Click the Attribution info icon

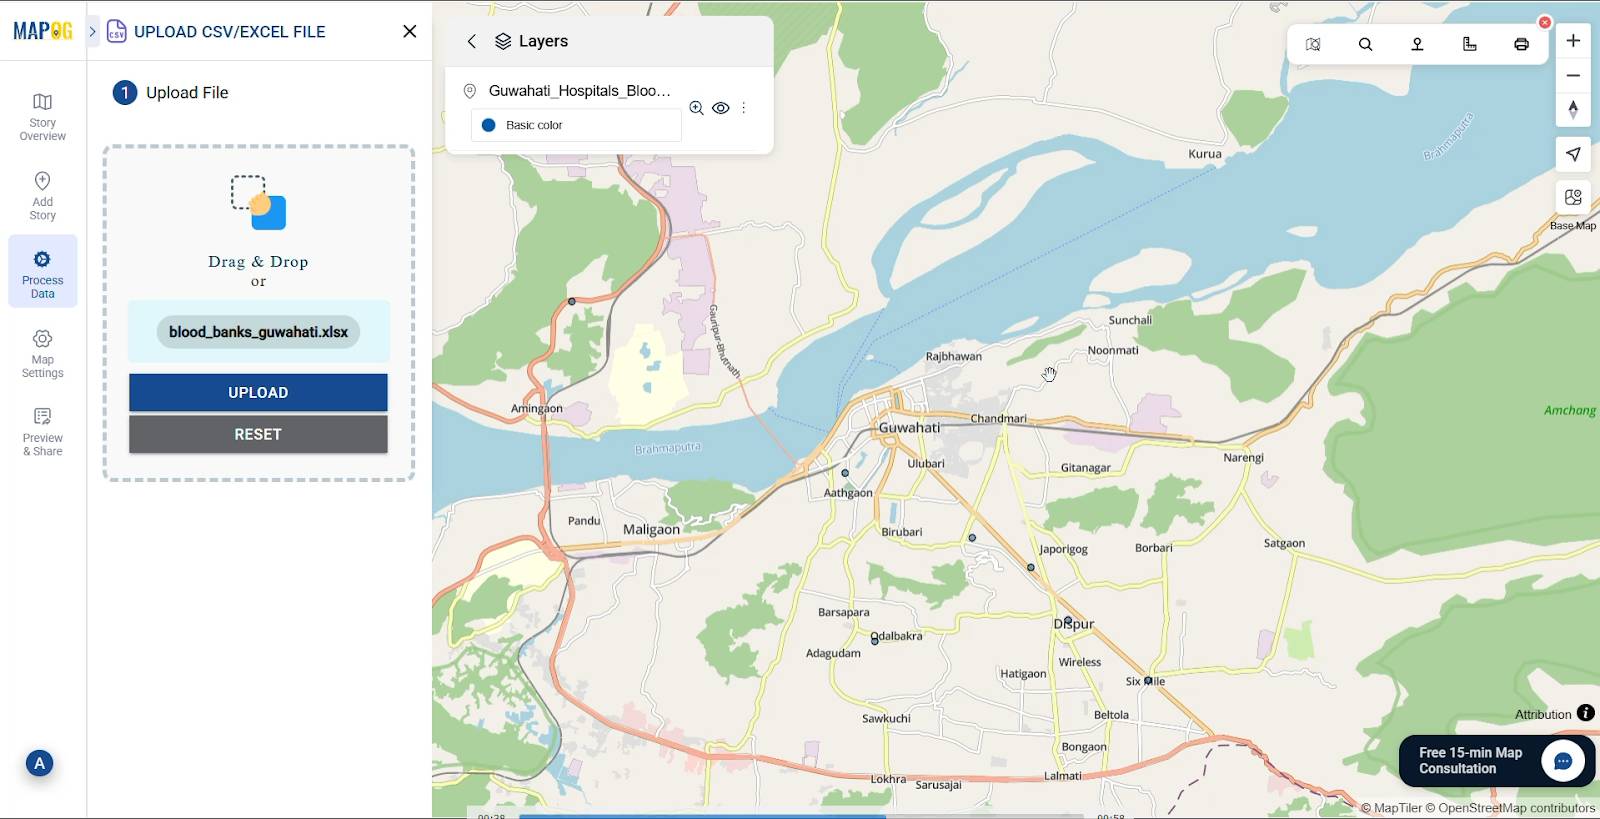click(1585, 713)
